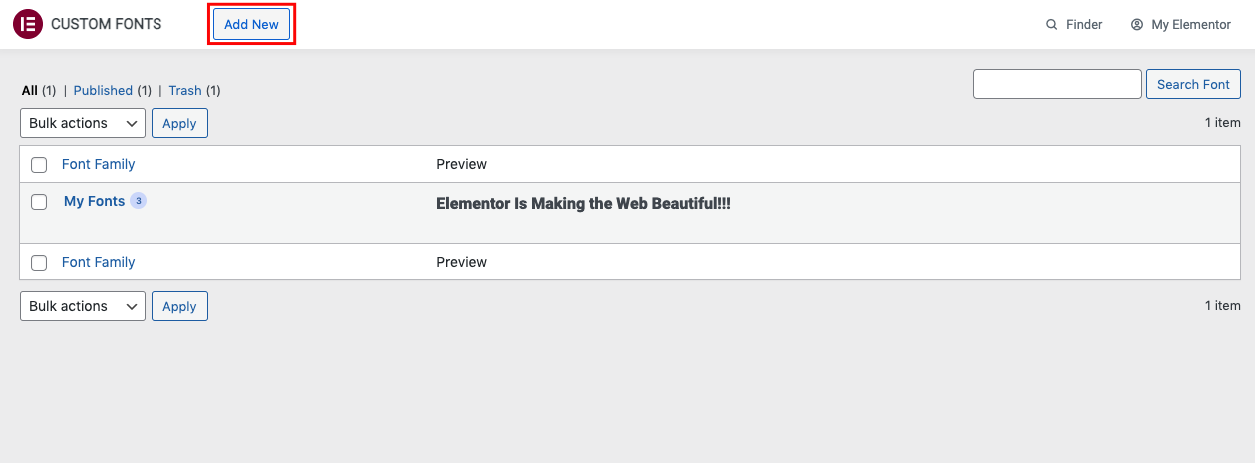Click the My Fonts count badge
This screenshot has width=1255, height=463.
pyautogui.click(x=139, y=201)
